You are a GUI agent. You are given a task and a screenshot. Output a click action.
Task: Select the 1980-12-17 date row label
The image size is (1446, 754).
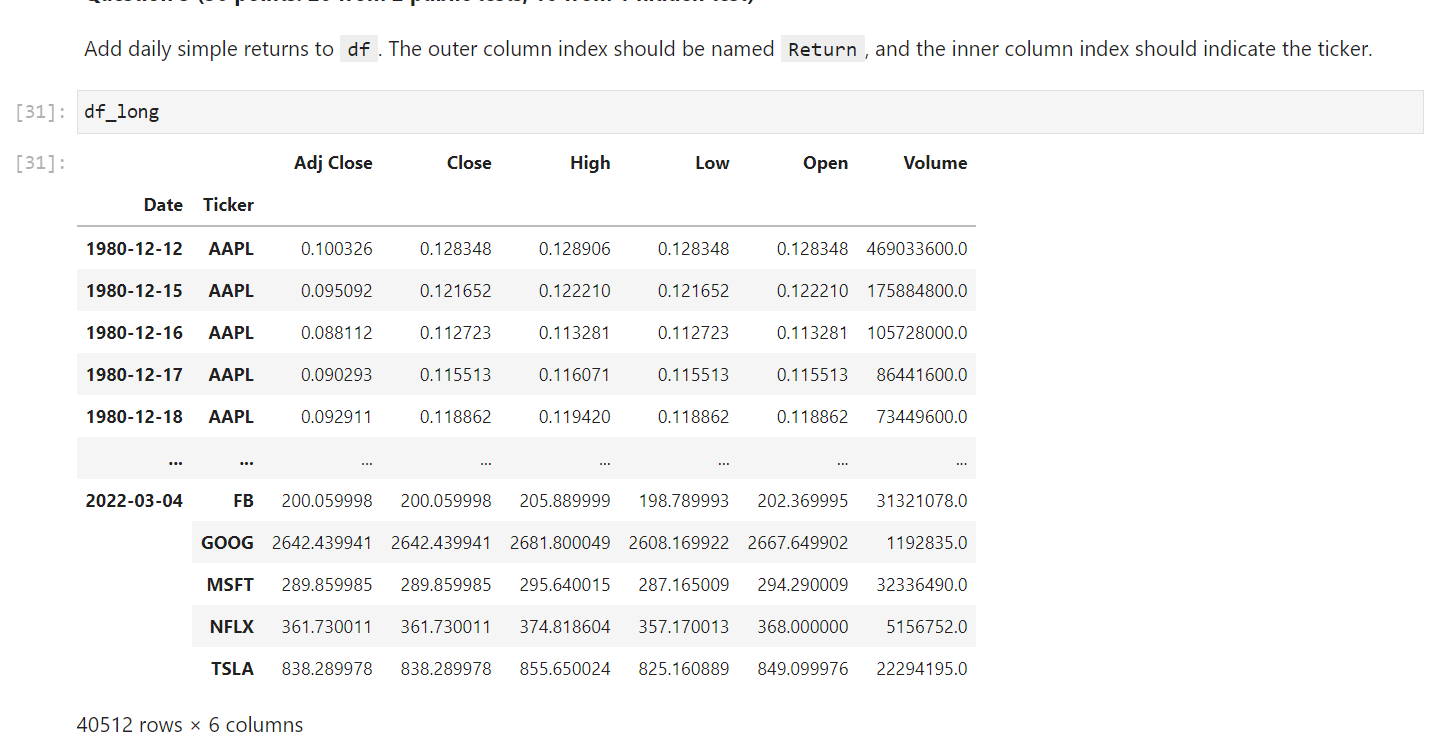coord(135,375)
